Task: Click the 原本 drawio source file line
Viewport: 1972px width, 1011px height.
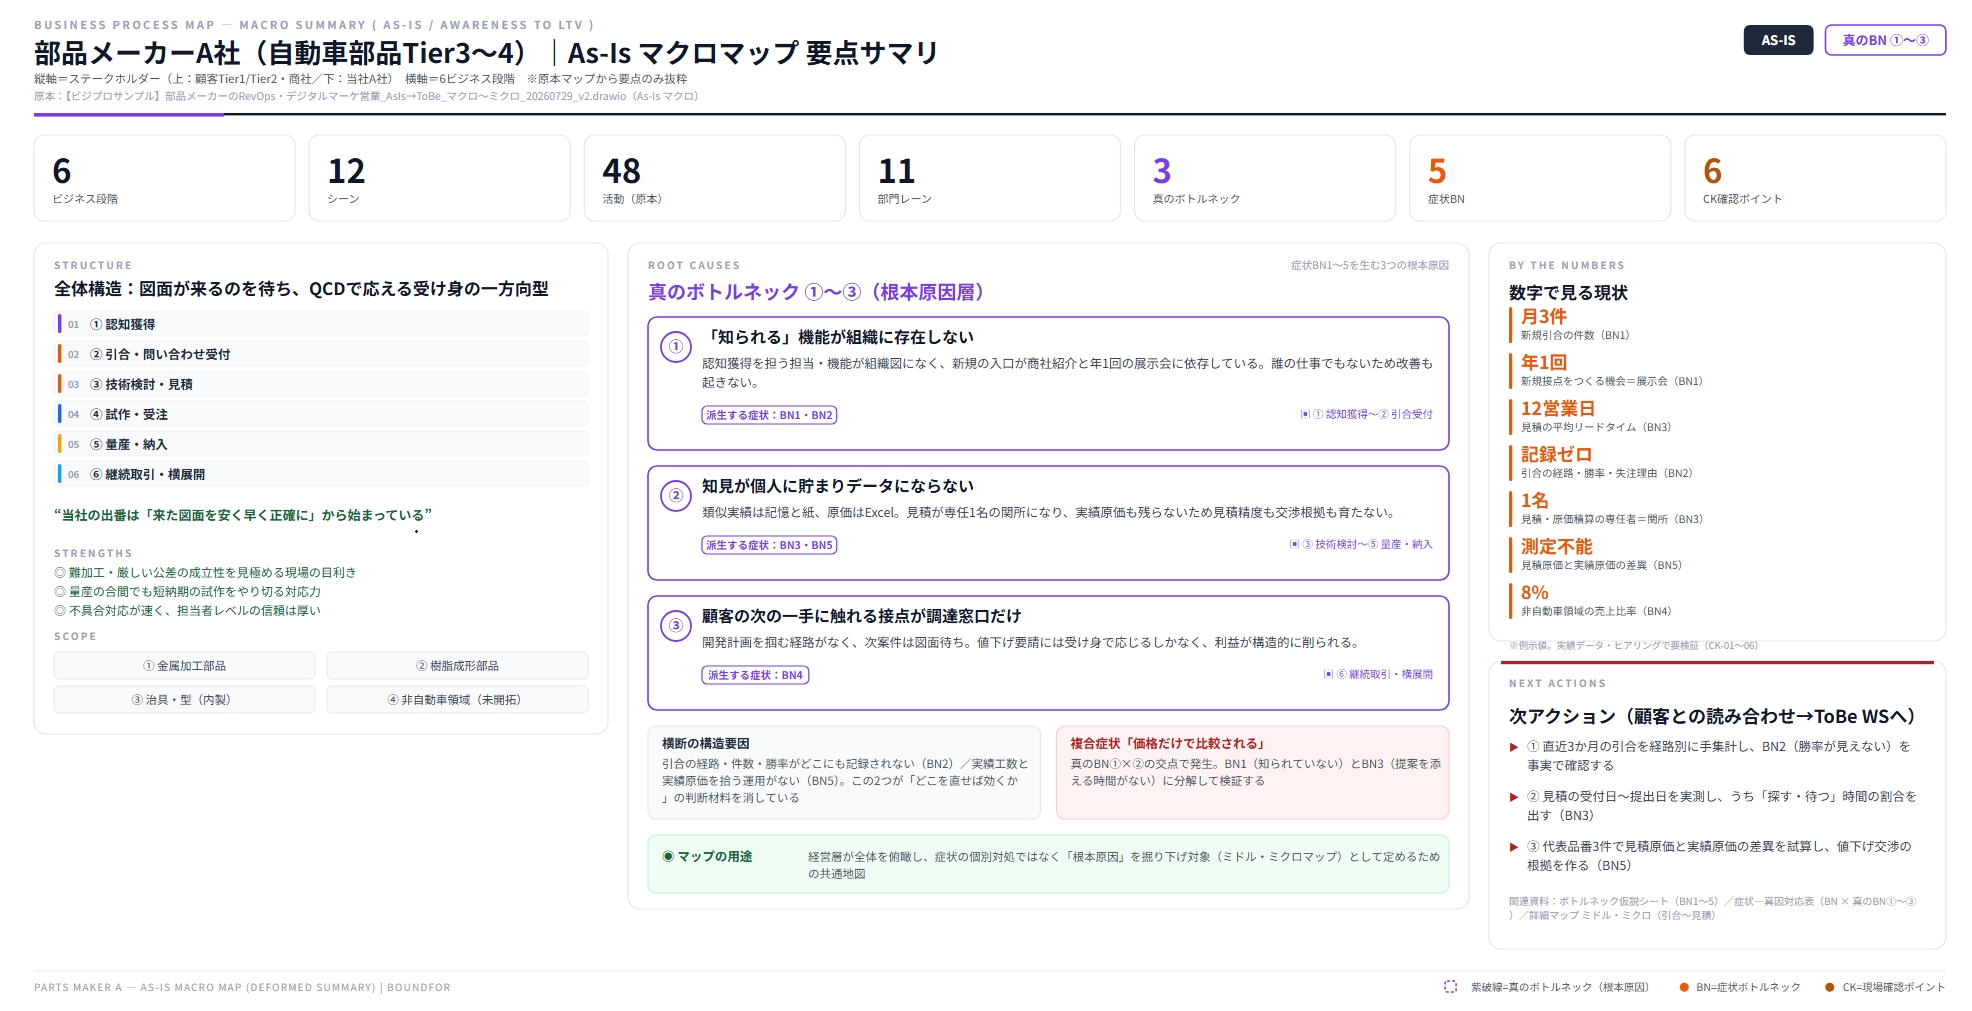Action: 366,97
